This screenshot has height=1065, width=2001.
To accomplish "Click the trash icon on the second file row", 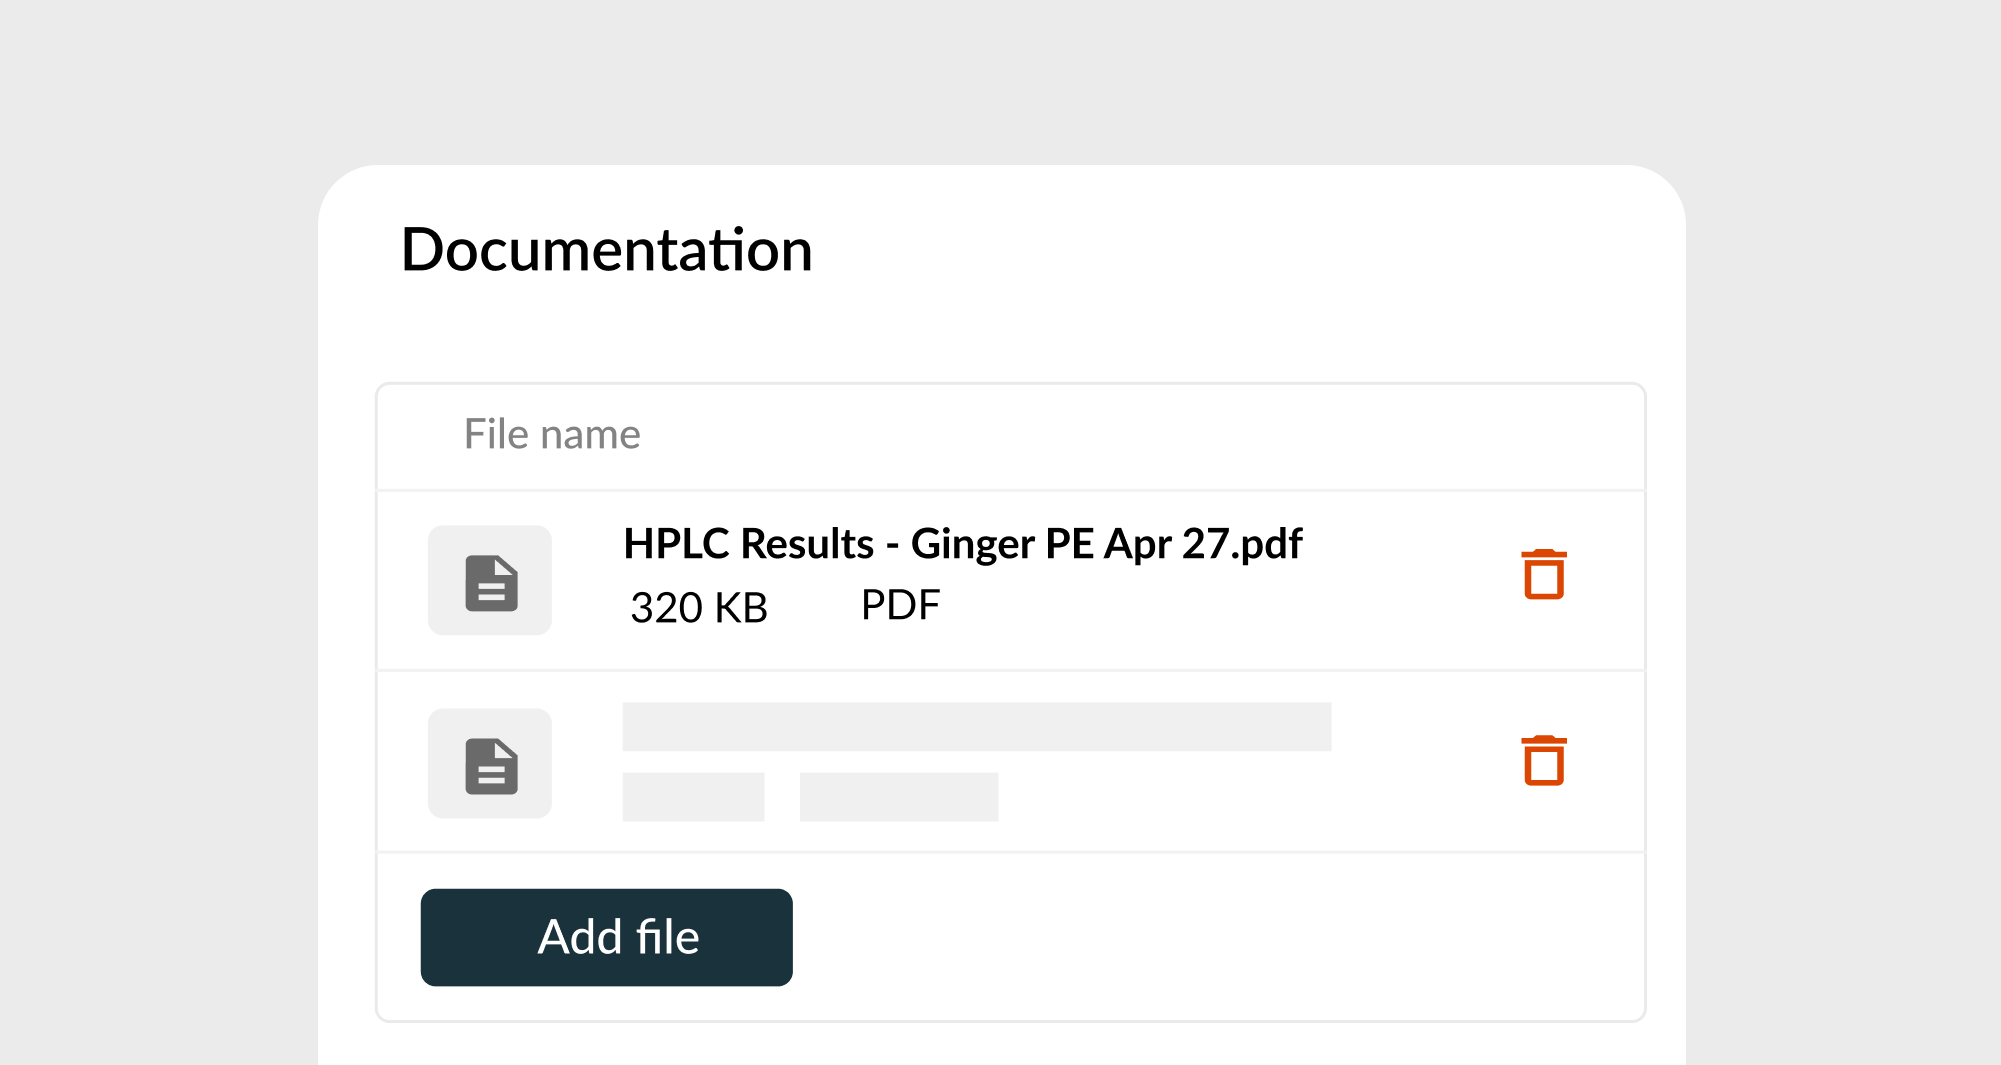I will tap(1543, 761).
